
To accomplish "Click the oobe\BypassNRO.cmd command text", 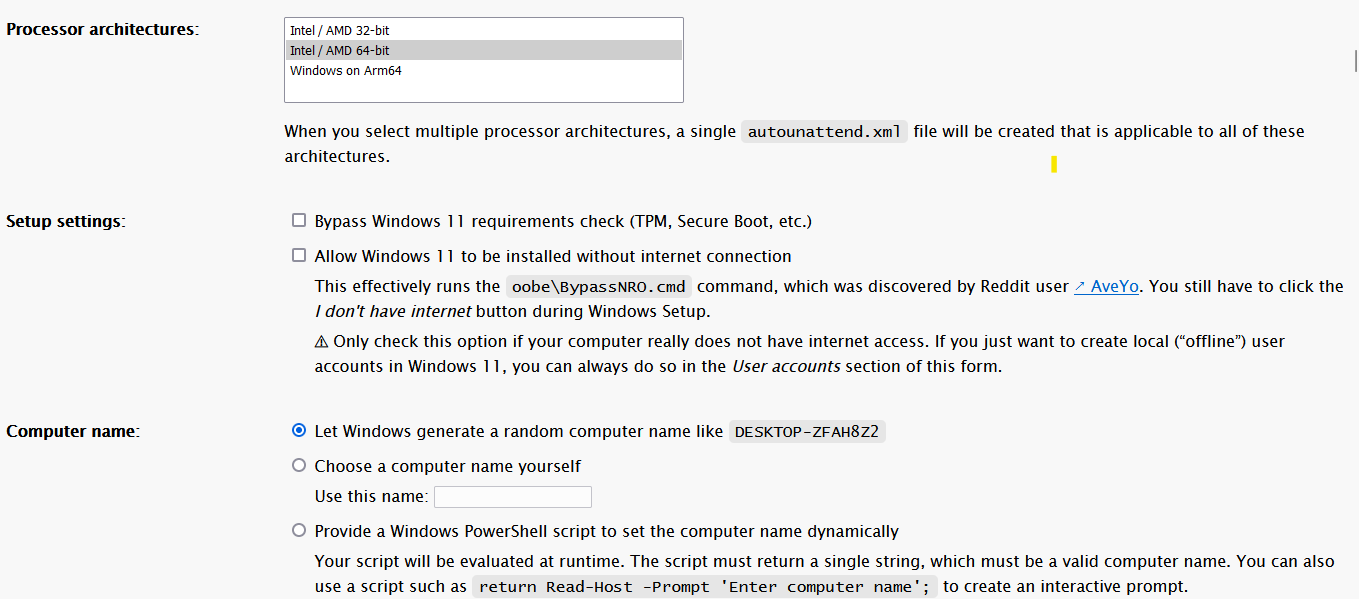I will click(x=598, y=287).
